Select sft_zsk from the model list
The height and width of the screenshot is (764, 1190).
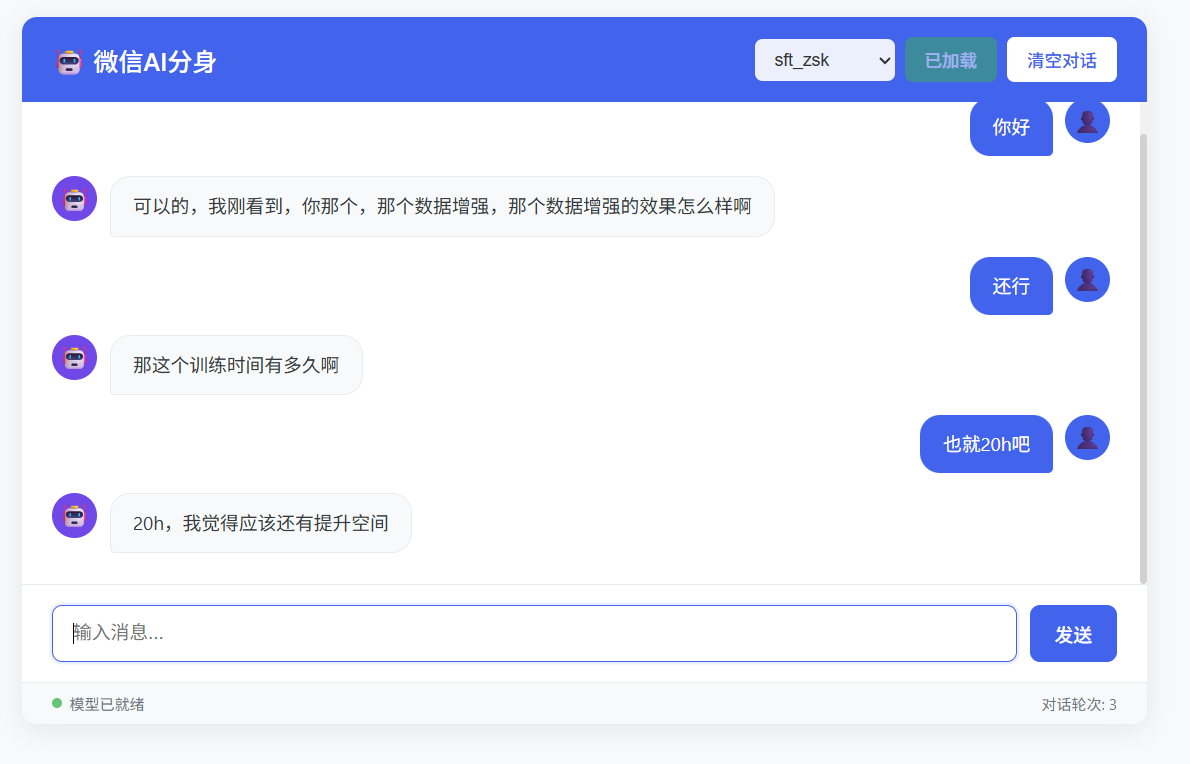pos(812,59)
